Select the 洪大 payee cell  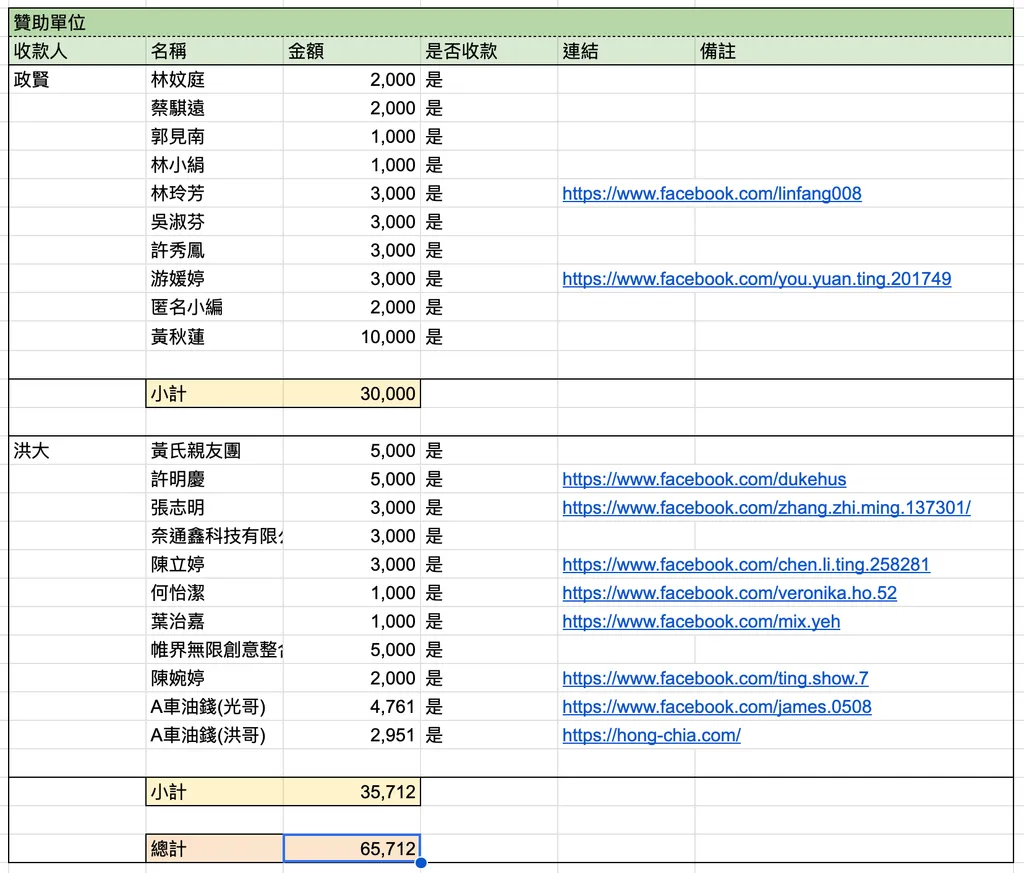(77, 451)
